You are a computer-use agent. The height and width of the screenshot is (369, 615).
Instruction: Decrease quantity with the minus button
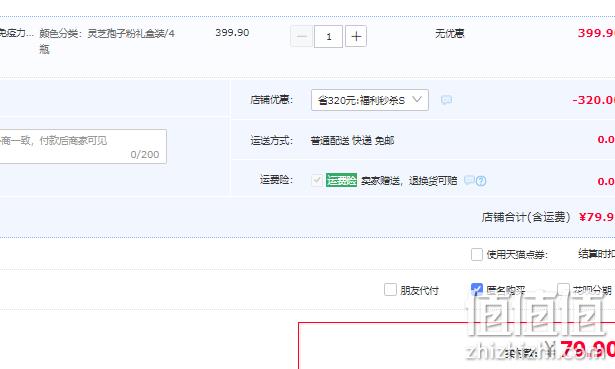[x=301, y=36]
